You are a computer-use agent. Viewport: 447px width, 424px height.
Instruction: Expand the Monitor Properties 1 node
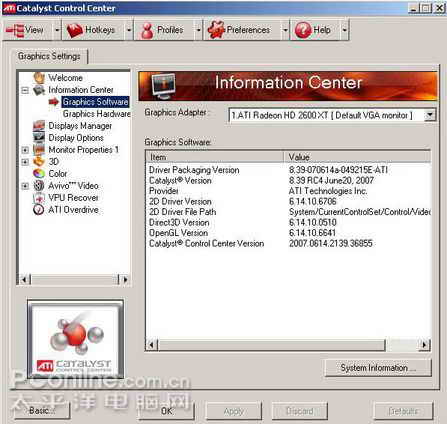pos(25,150)
